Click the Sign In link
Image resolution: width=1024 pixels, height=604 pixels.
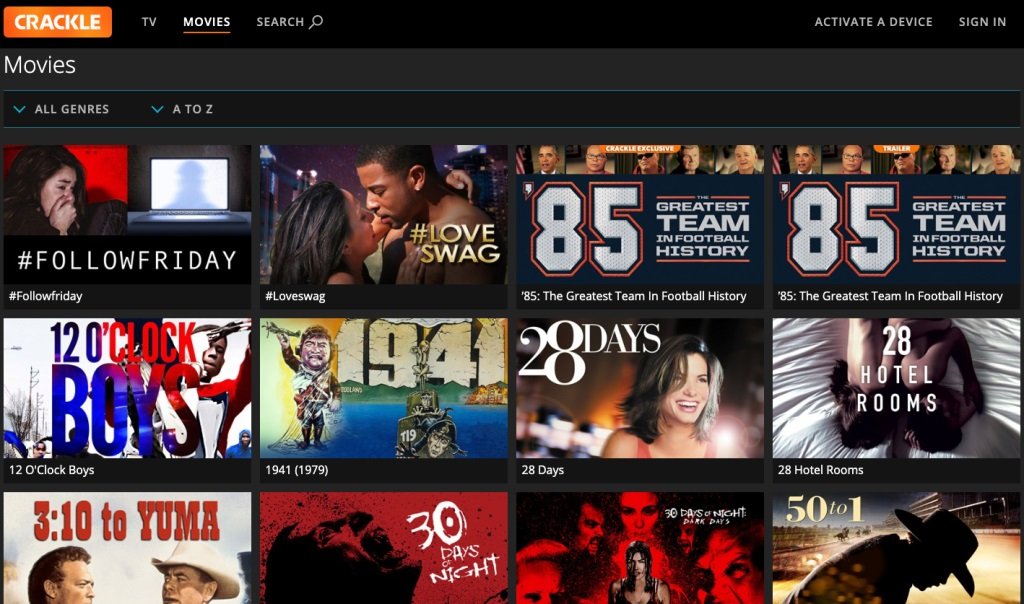tap(982, 22)
